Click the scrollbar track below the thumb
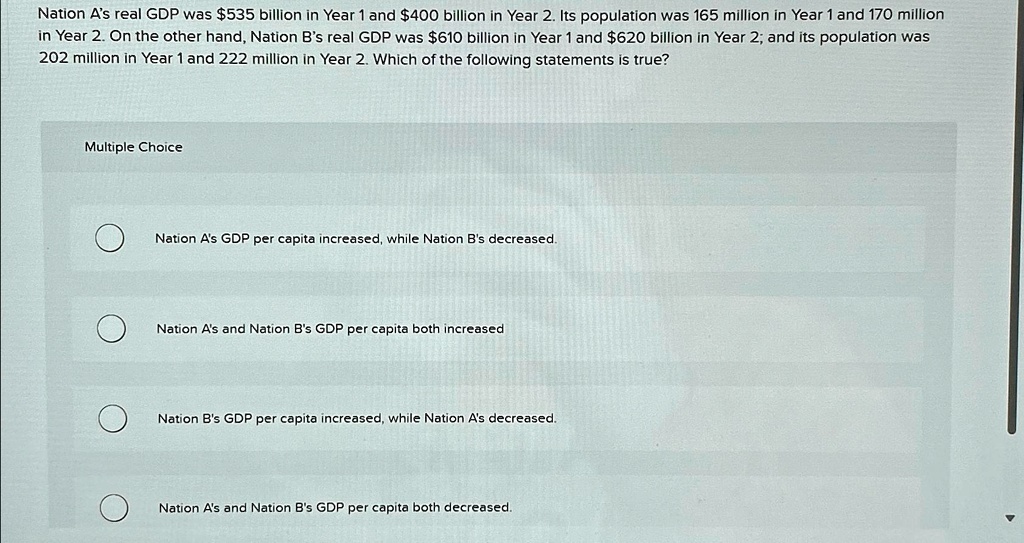This screenshot has height=543, width=1024. click(x=1012, y=472)
